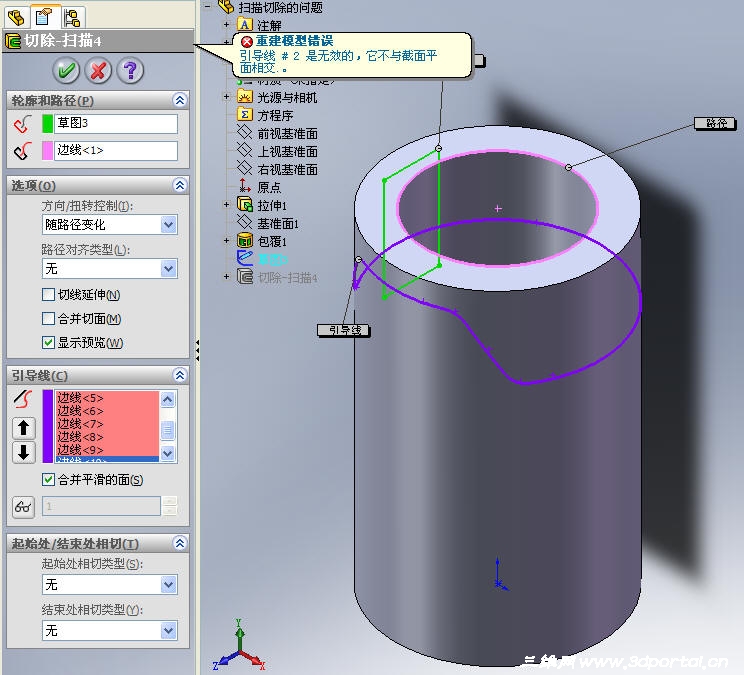Click the path field containing 边线<1>
The width and height of the screenshot is (744, 675).
pyautogui.click(x=116, y=150)
